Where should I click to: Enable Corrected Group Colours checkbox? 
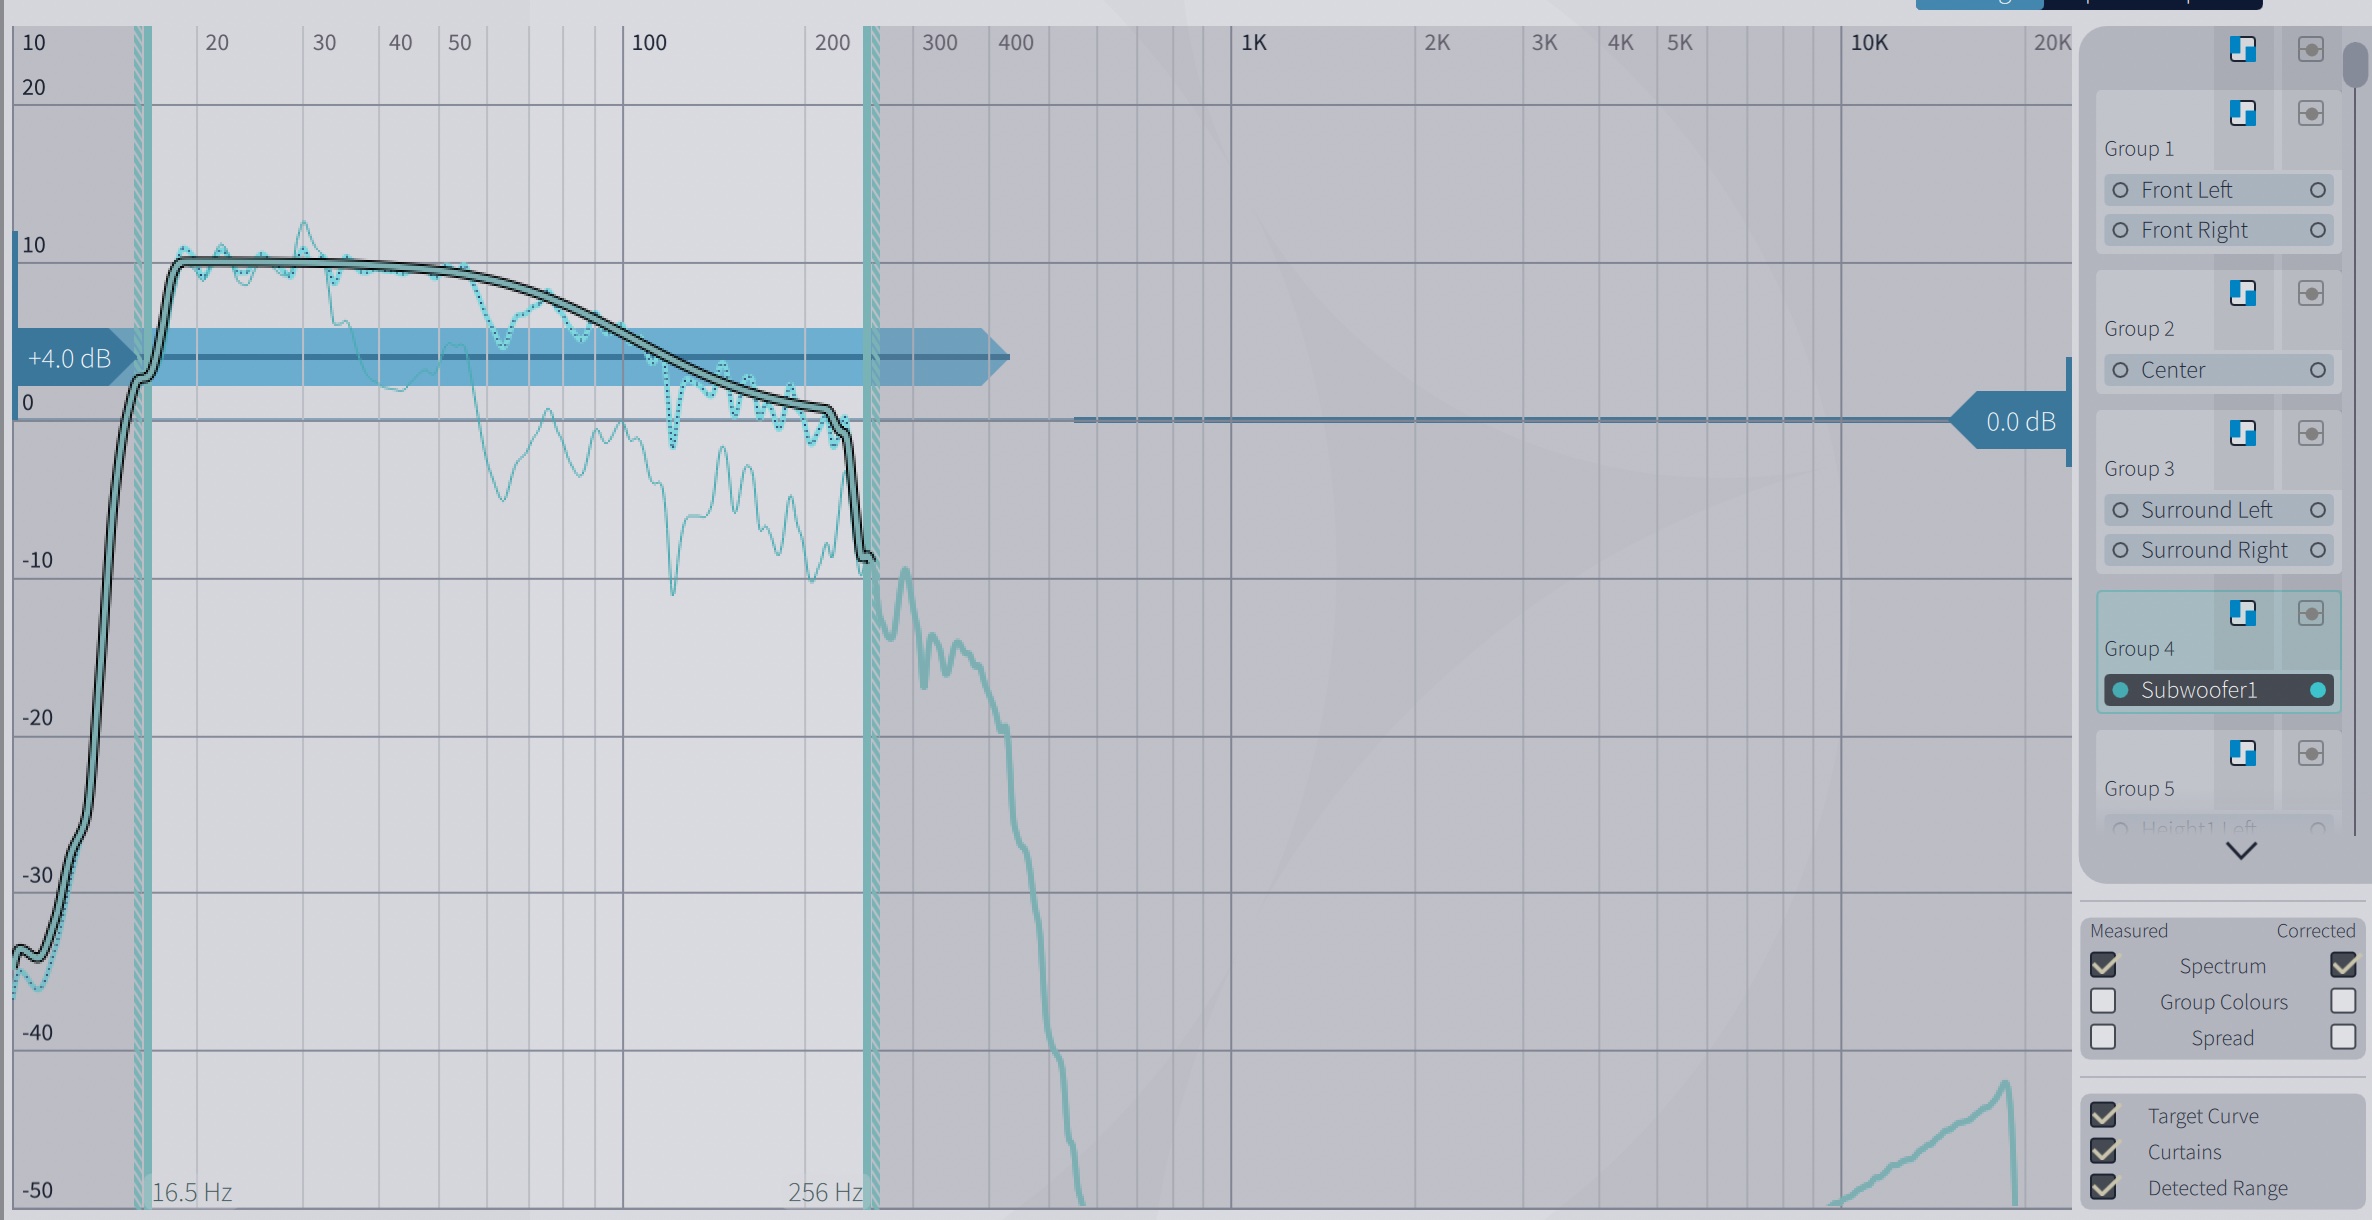pos(2342,1001)
